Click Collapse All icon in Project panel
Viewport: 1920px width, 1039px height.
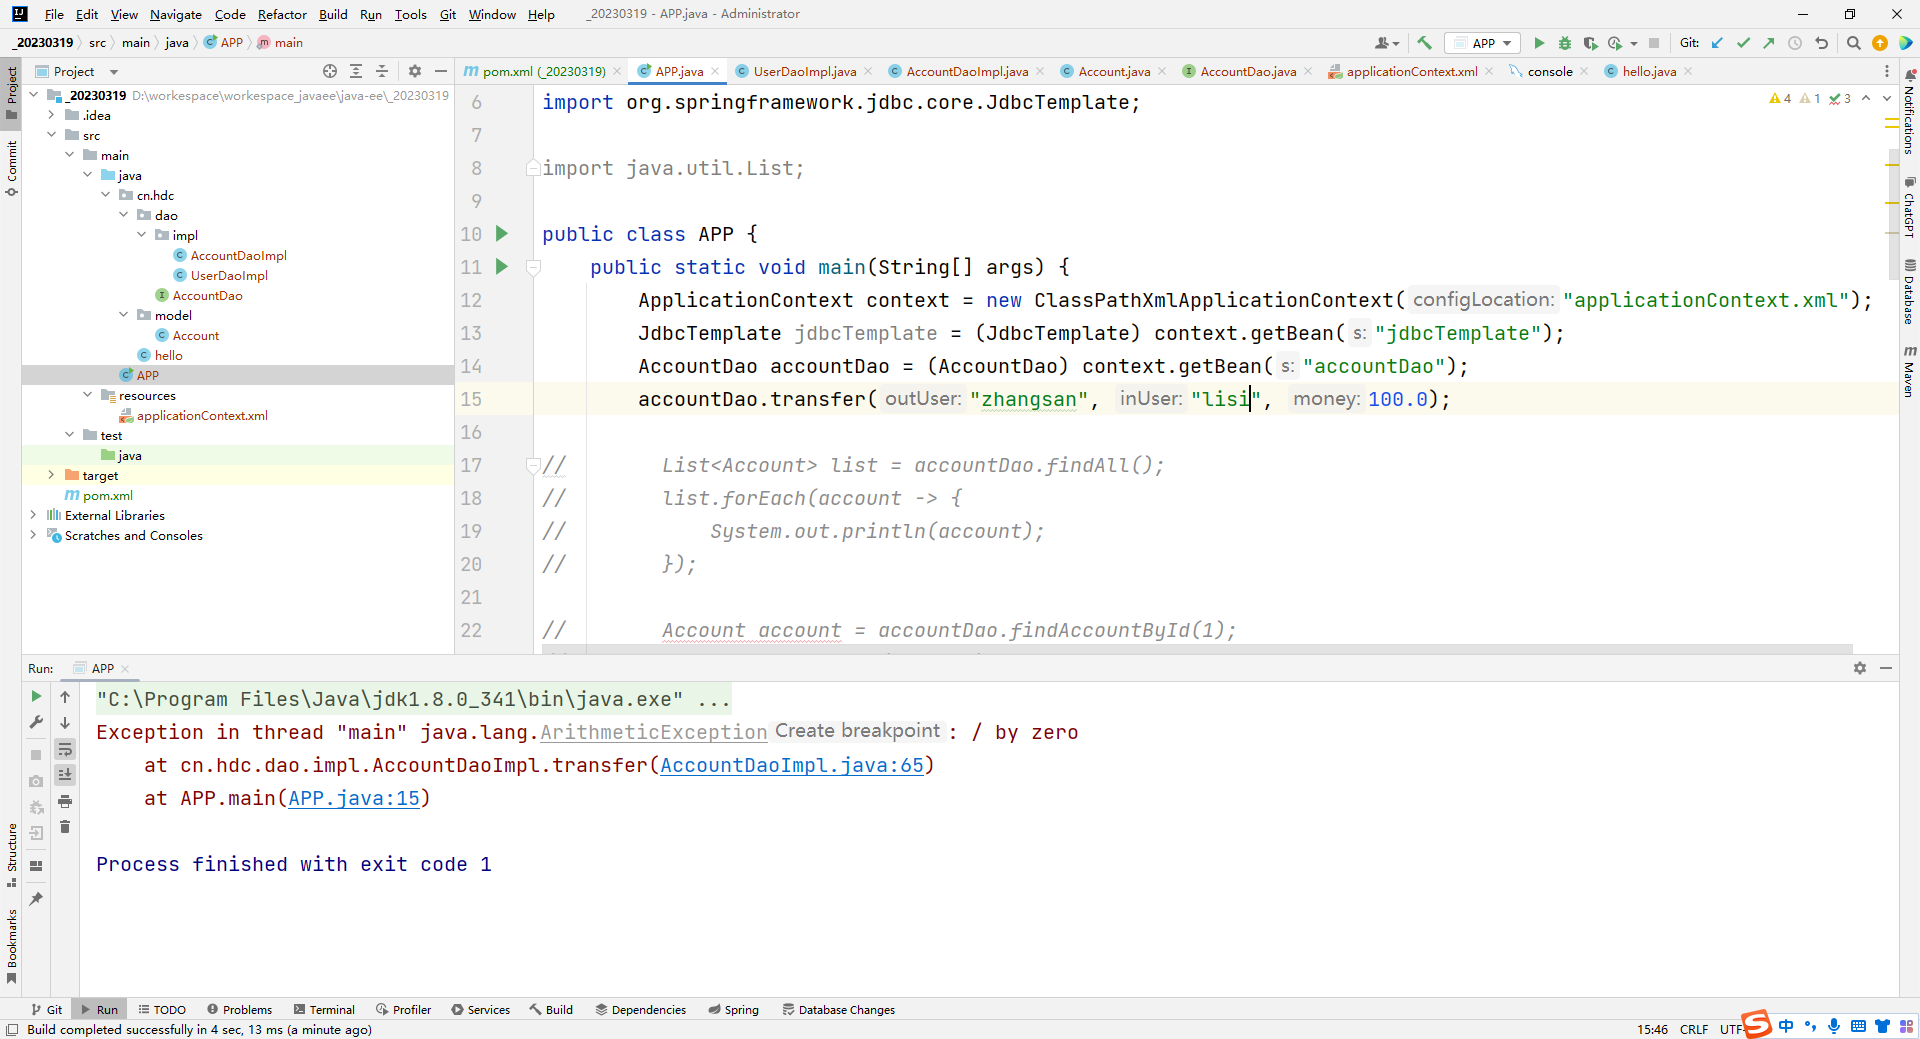tap(382, 71)
